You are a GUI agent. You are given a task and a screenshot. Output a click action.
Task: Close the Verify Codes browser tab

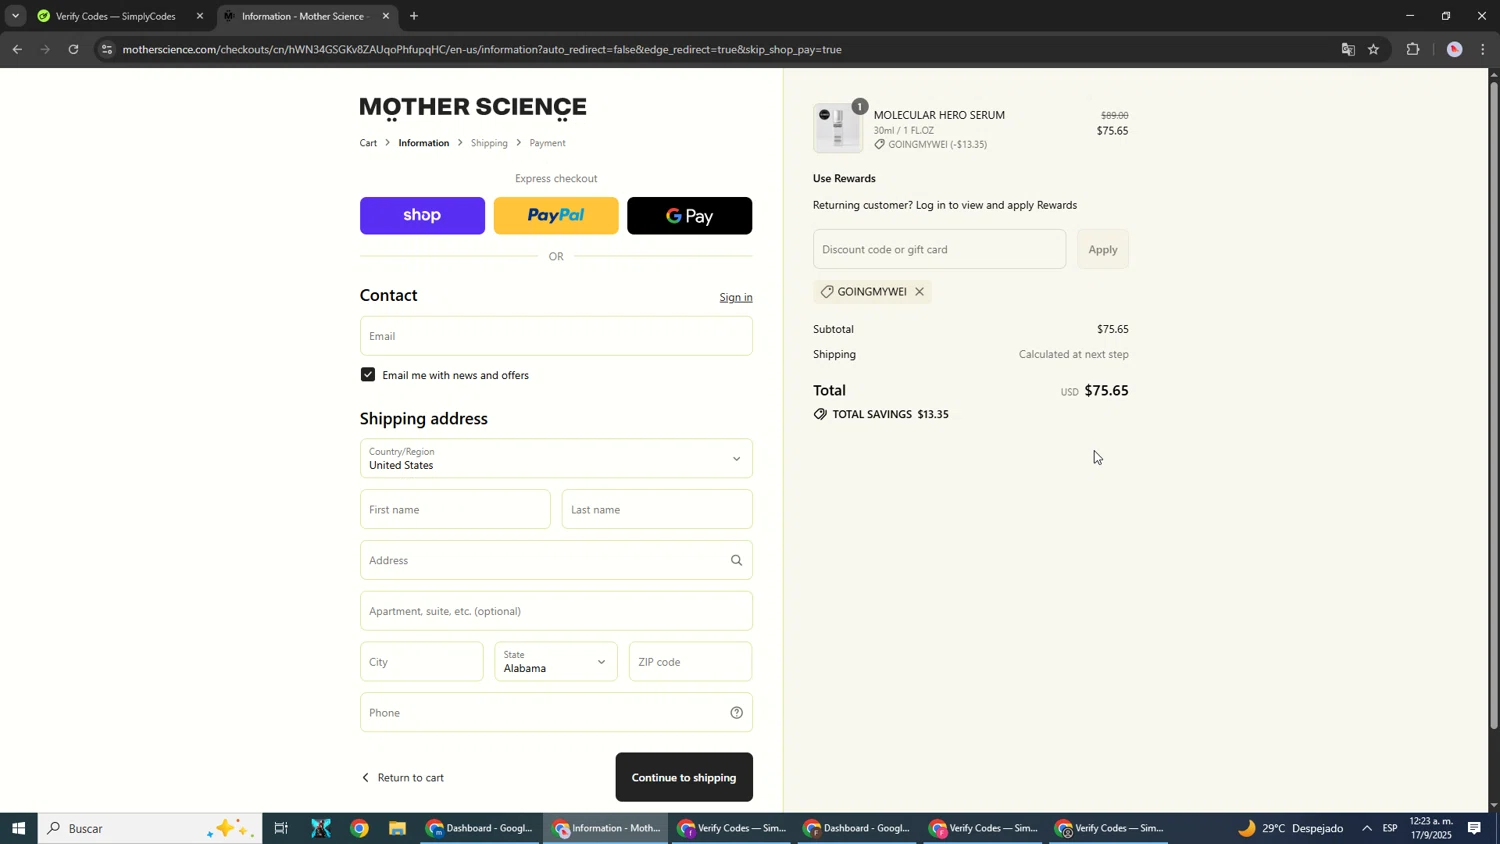[199, 16]
